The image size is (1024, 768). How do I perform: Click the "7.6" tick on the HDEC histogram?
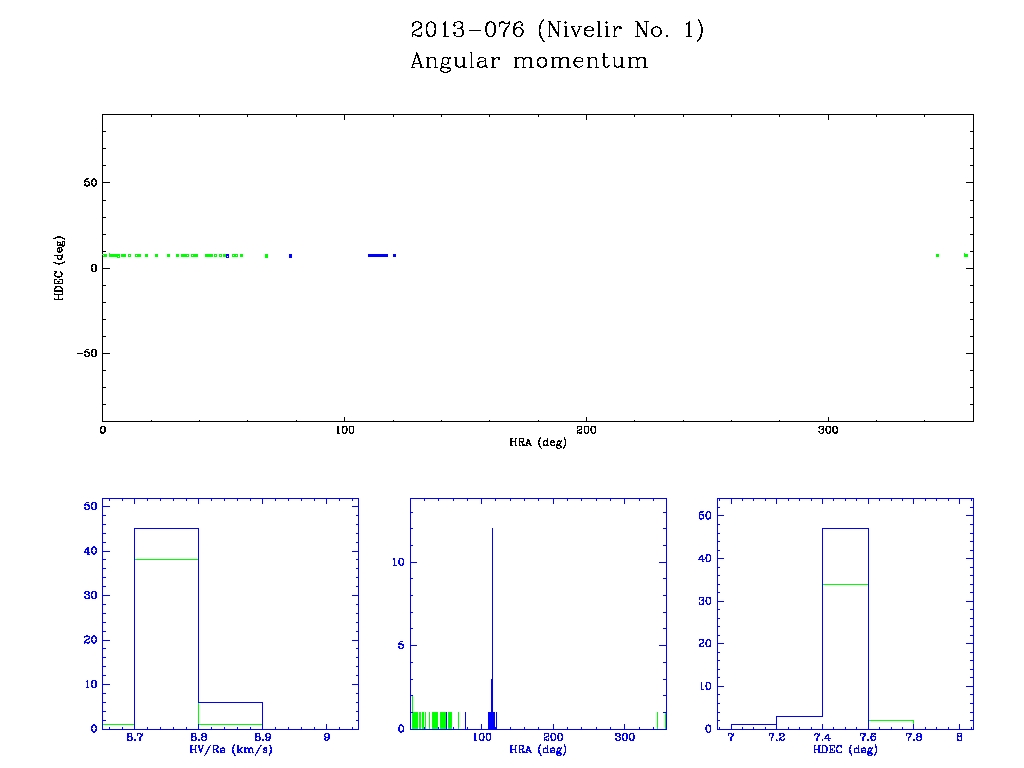(868, 737)
